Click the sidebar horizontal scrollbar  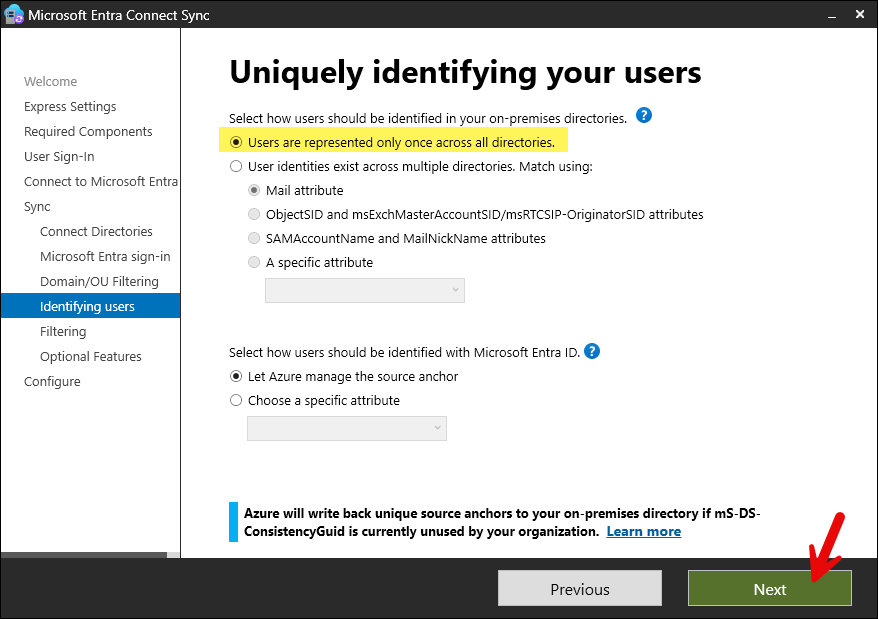coord(84,555)
